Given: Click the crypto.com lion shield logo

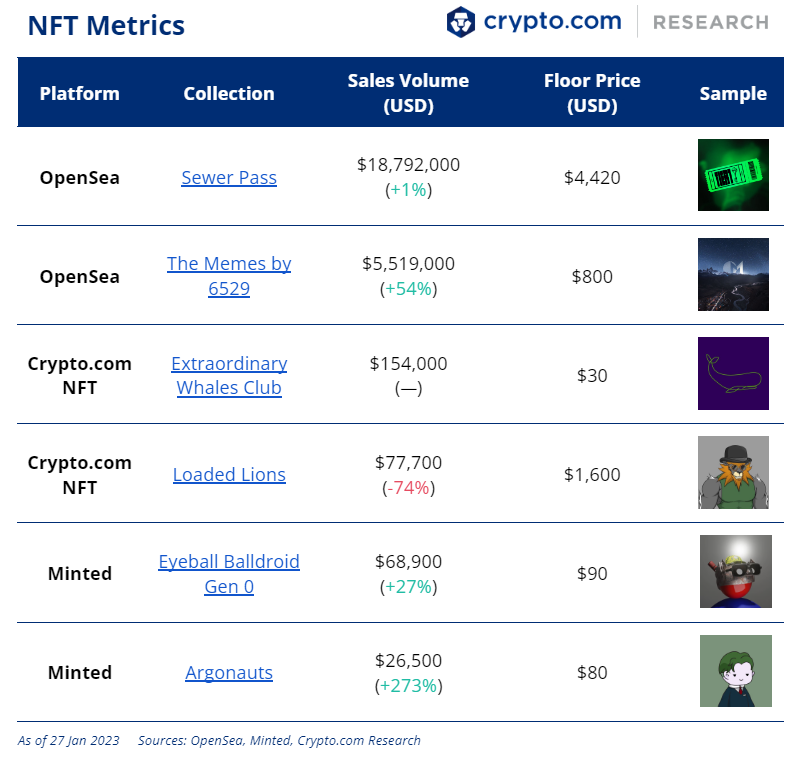Looking at the screenshot, I should (x=460, y=22).
